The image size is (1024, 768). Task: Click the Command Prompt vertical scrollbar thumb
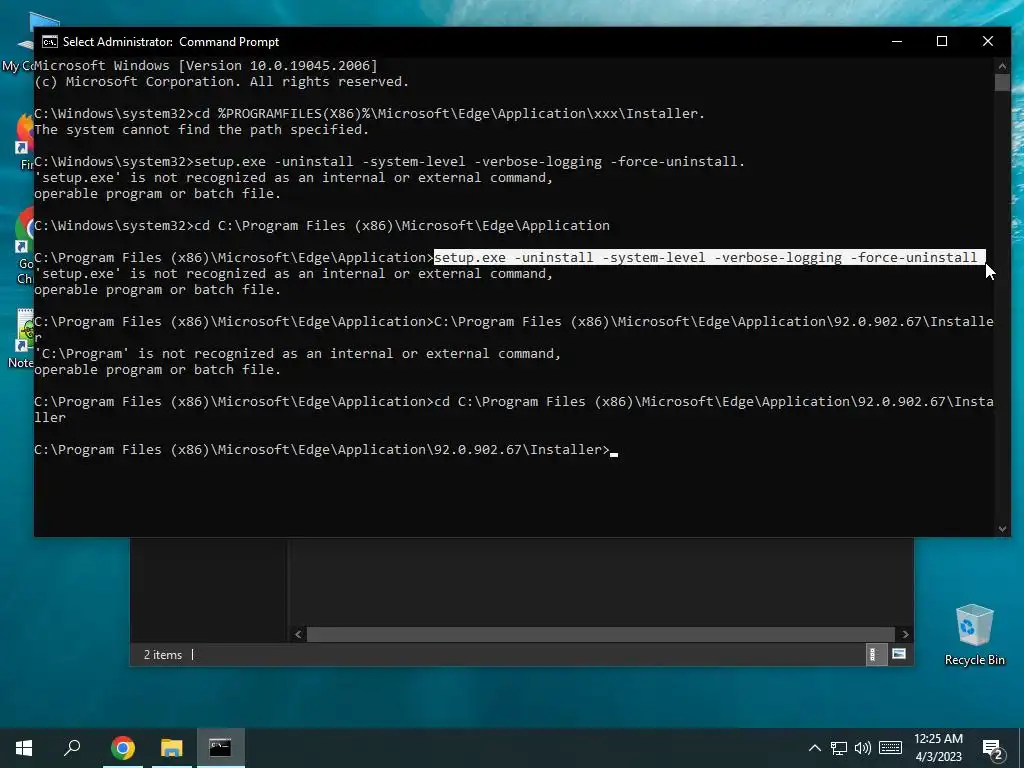[1002, 82]
